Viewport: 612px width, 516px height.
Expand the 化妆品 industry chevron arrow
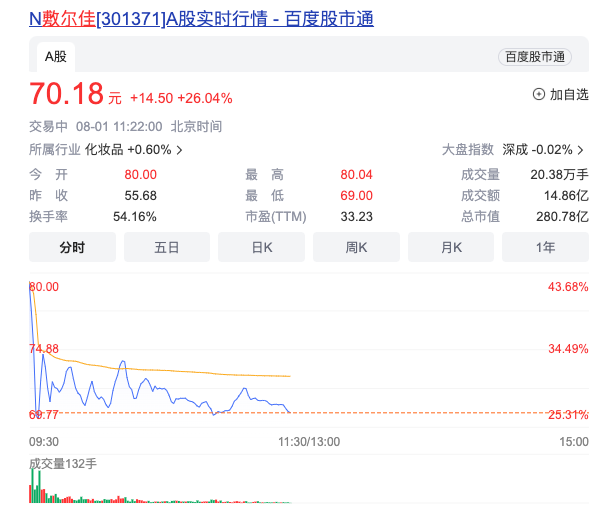(180, 150)
